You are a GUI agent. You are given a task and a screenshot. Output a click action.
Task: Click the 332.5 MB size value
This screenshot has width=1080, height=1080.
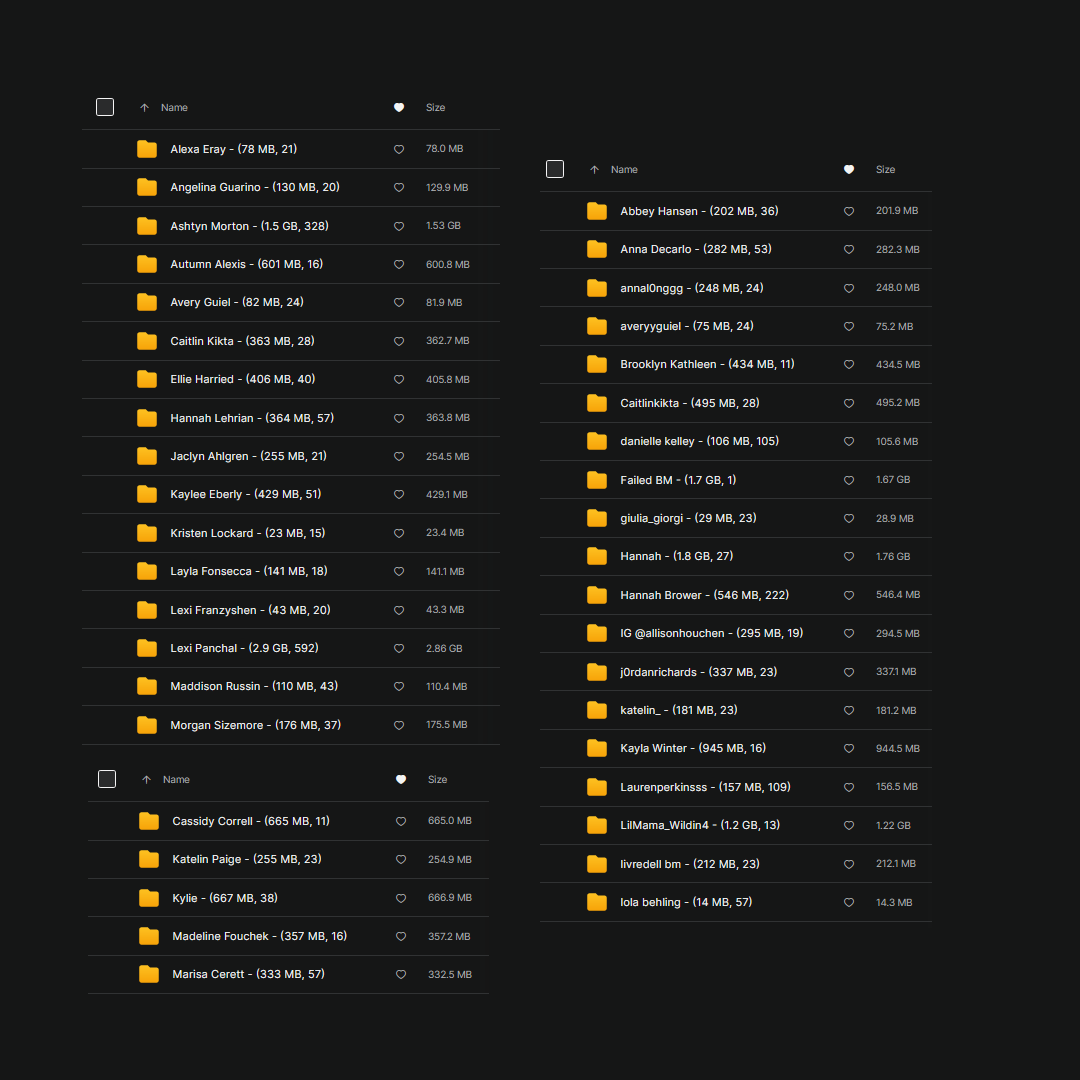coord(449,975)
